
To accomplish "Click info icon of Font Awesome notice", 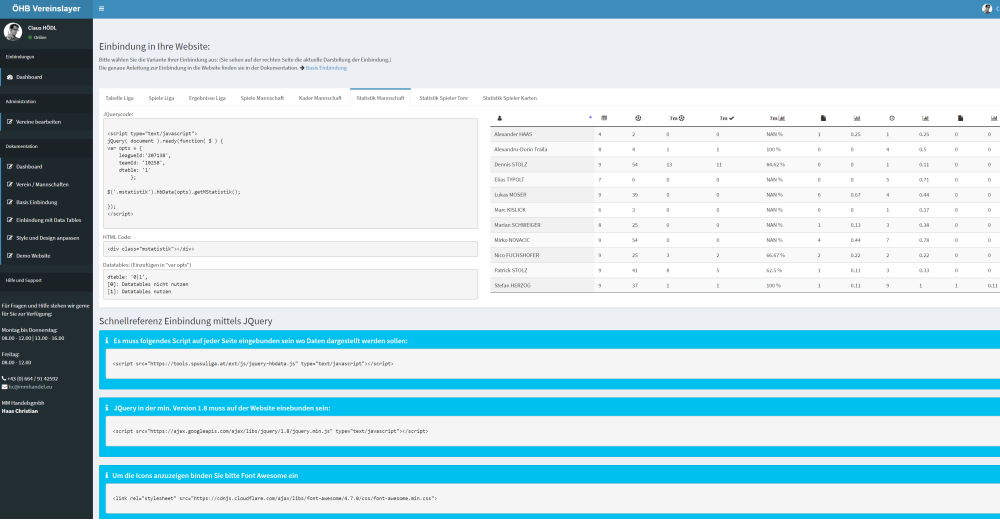I will 107,476.
